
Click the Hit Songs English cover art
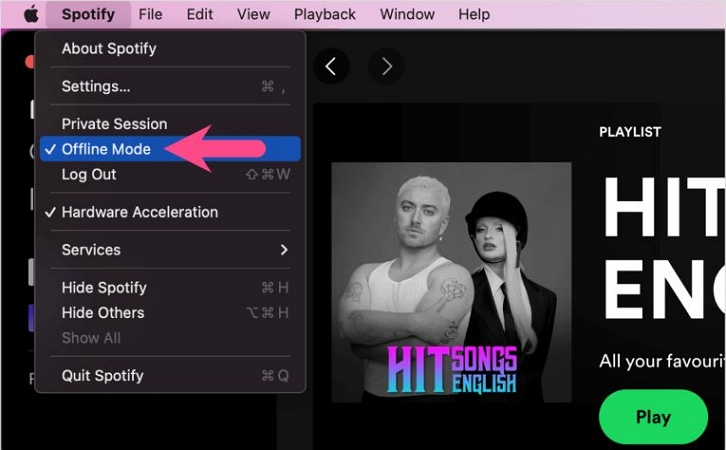[x=451, y=282]
